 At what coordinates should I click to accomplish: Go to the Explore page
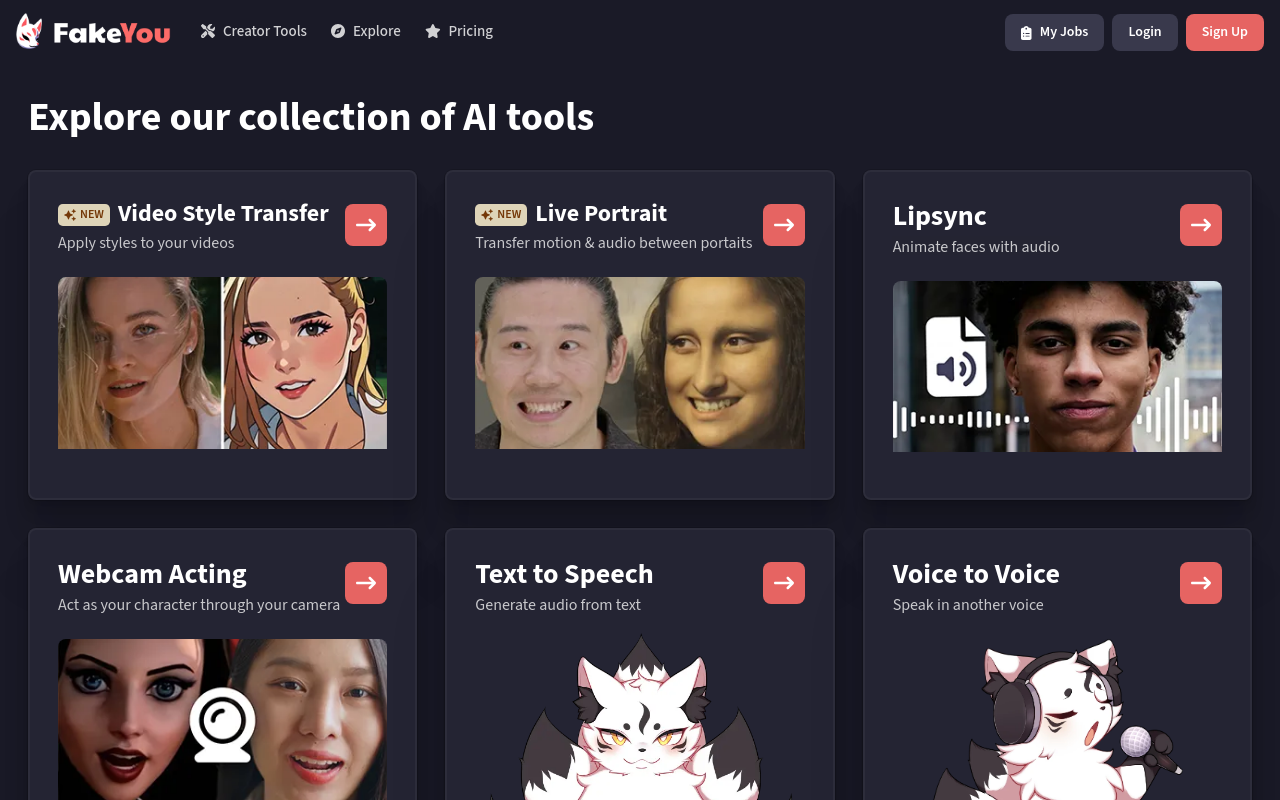point(366,31)
